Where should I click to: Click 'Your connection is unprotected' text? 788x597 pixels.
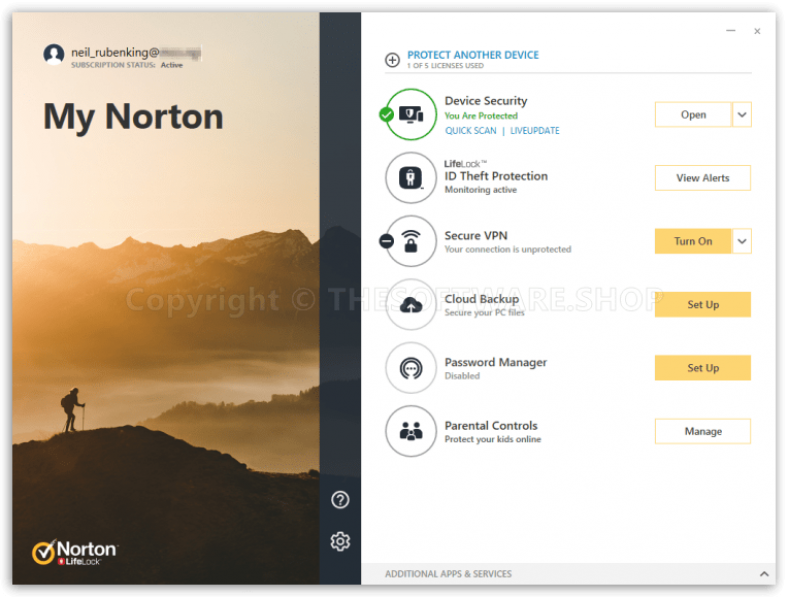click(508, 249)
